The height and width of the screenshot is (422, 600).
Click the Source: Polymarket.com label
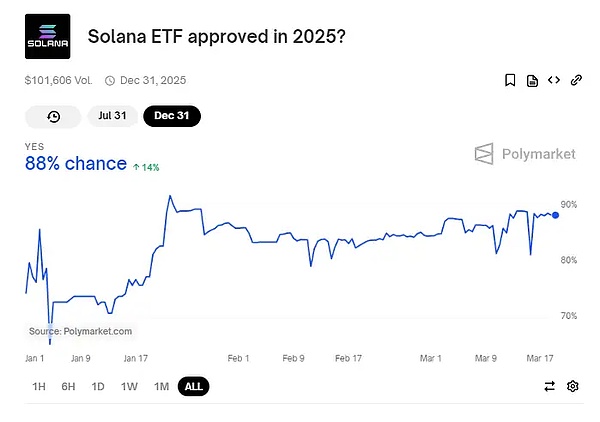point(80,331)
